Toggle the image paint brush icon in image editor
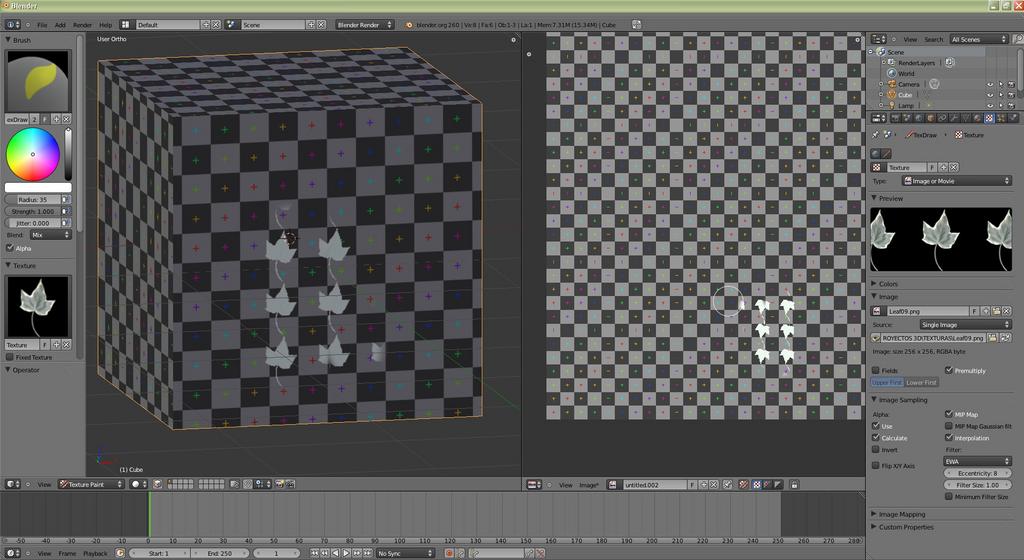The image size is (1024, 560). (743, 484)
